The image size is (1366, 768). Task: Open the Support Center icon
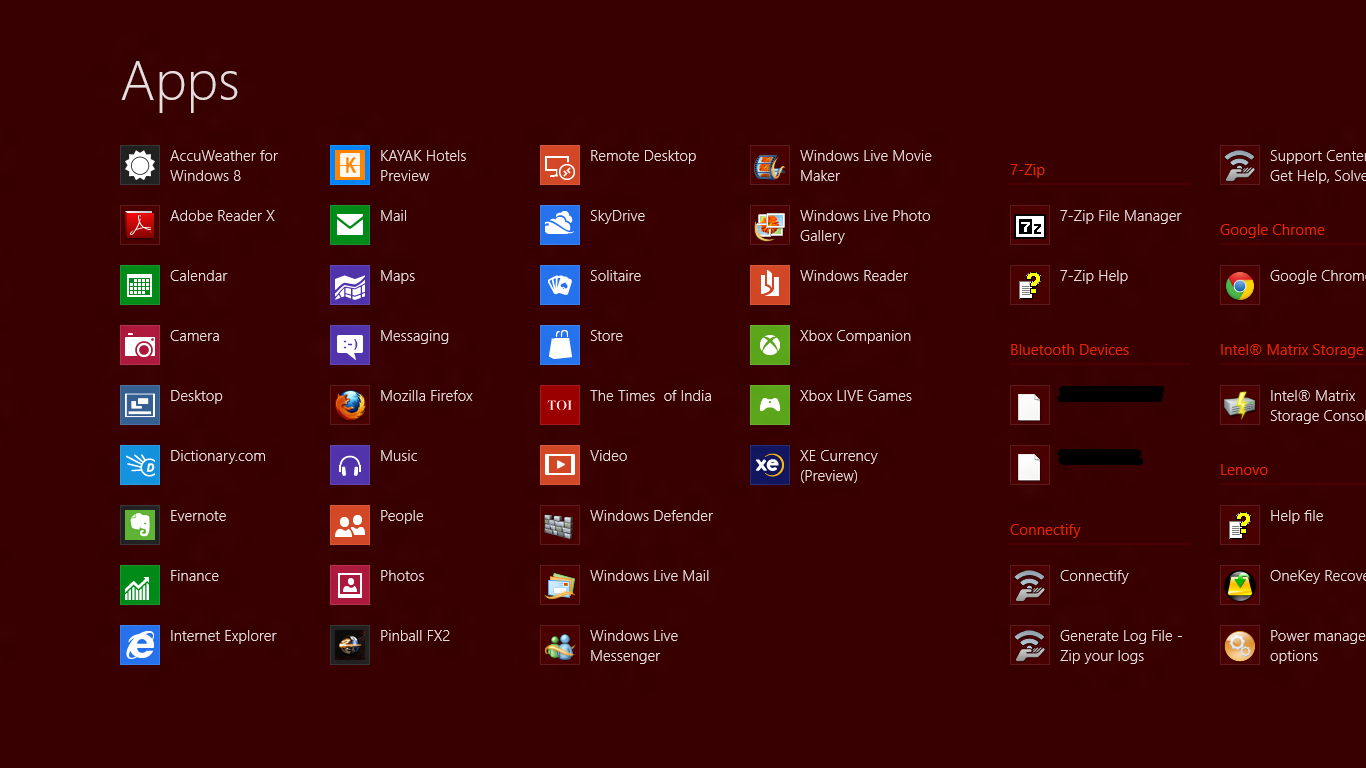(x=1240, y=165)
